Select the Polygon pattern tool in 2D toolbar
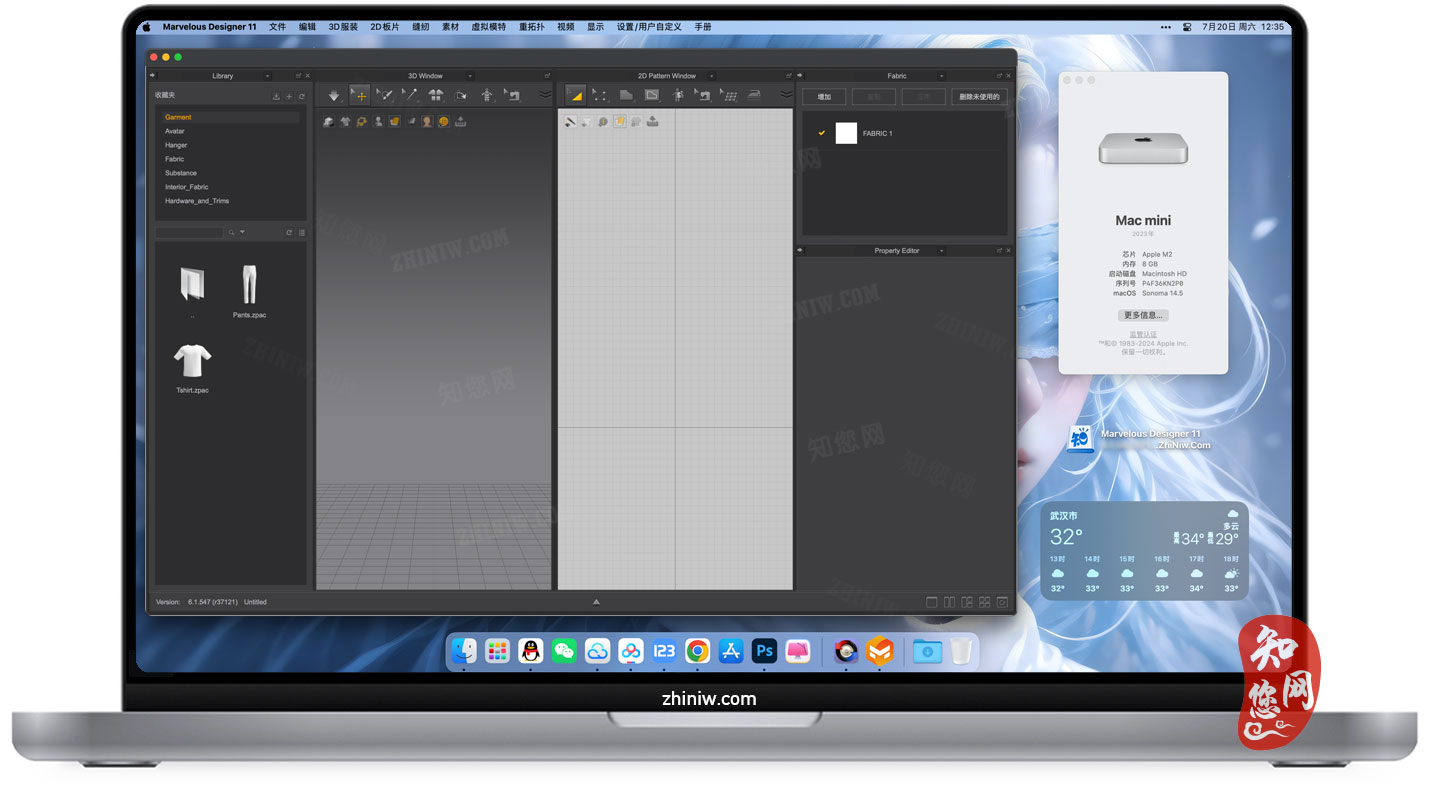 click(626, 95)
